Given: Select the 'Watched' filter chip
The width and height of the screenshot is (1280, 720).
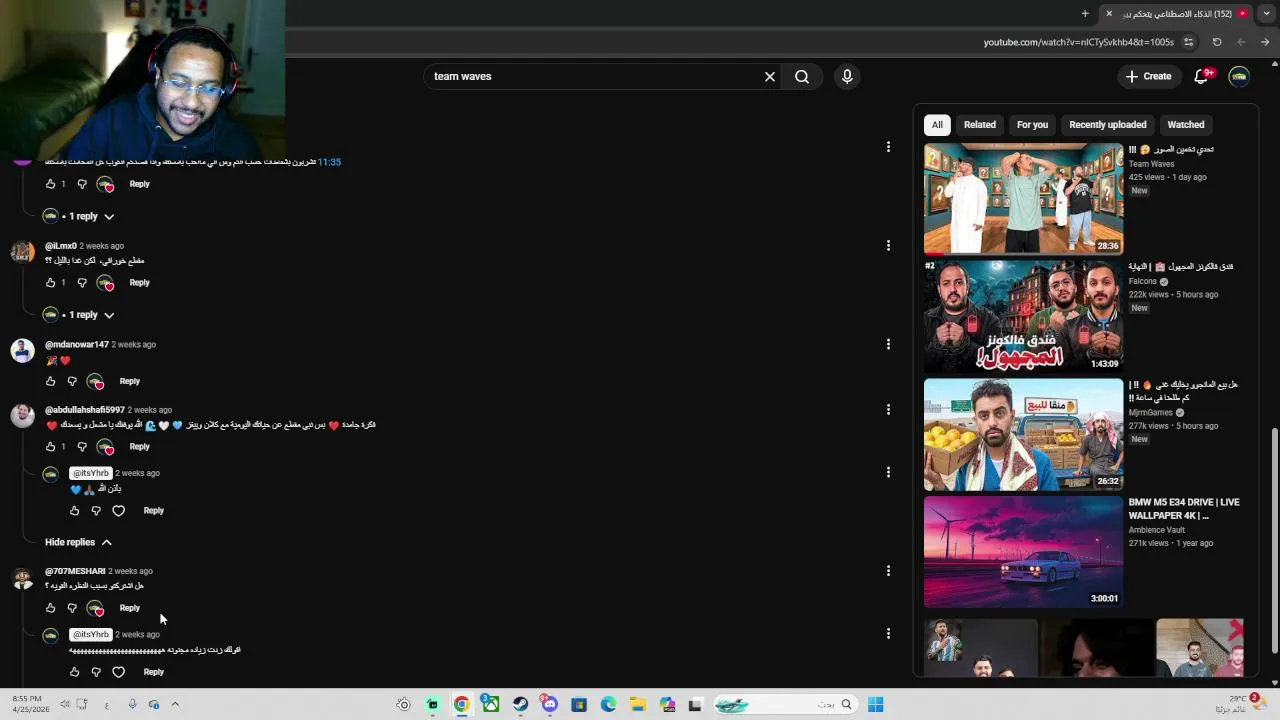Looking at the screenshot, I should [x=1186, y=125].
